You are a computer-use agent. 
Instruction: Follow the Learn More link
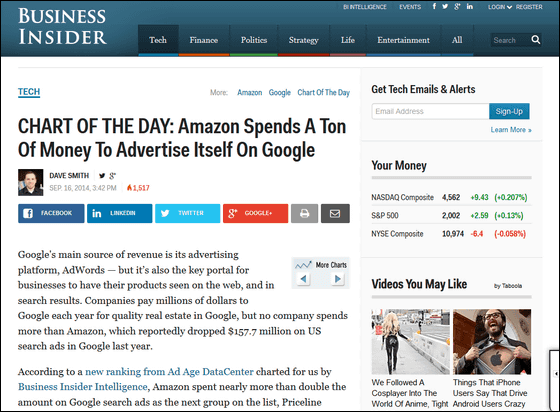tap(511, 130)
